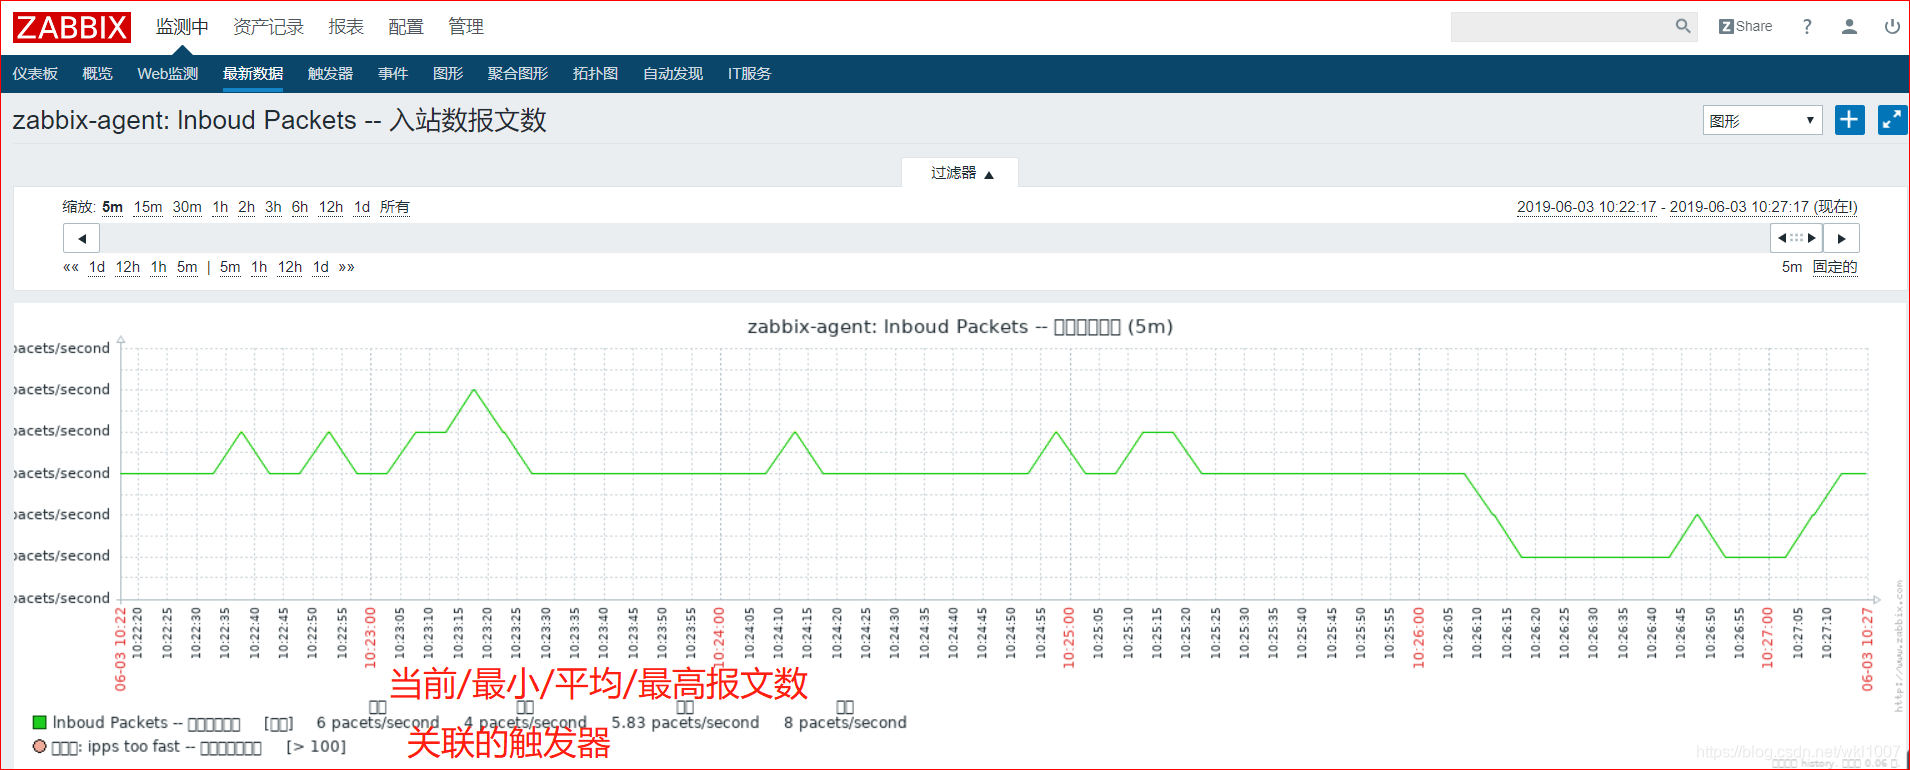
Task: Click the 10:23:00 timeline label
Action: [x=370, y=637]
